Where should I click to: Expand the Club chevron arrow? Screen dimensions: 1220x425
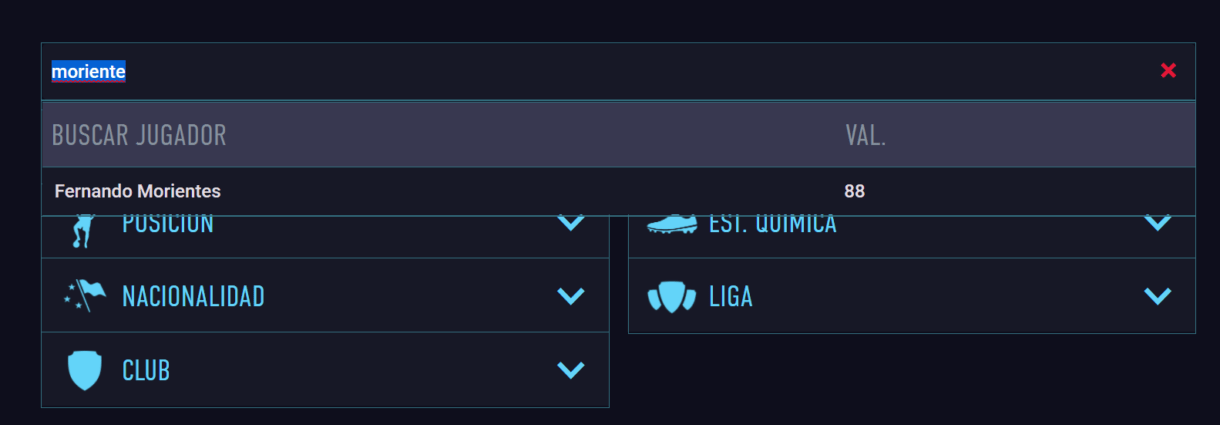pos(570,370)
